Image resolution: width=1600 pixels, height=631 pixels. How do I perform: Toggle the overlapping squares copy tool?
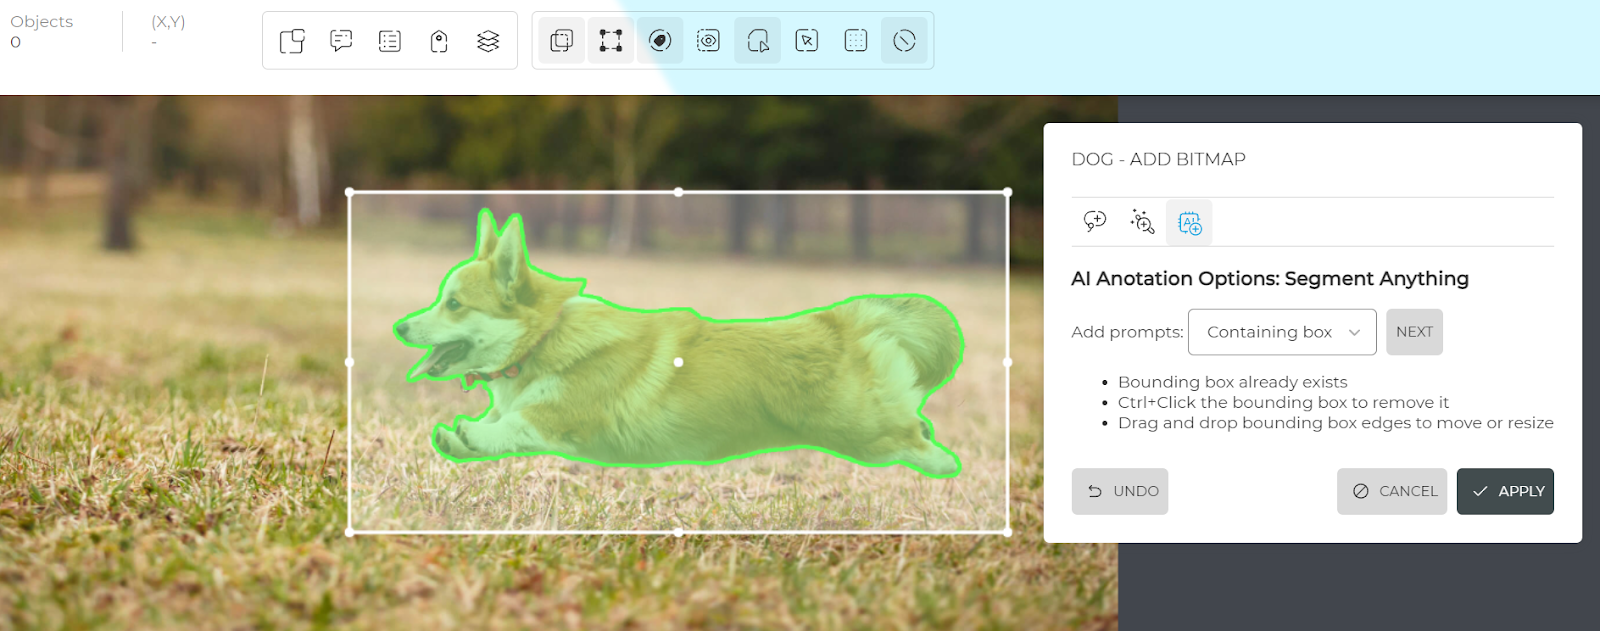pos(562,41)
